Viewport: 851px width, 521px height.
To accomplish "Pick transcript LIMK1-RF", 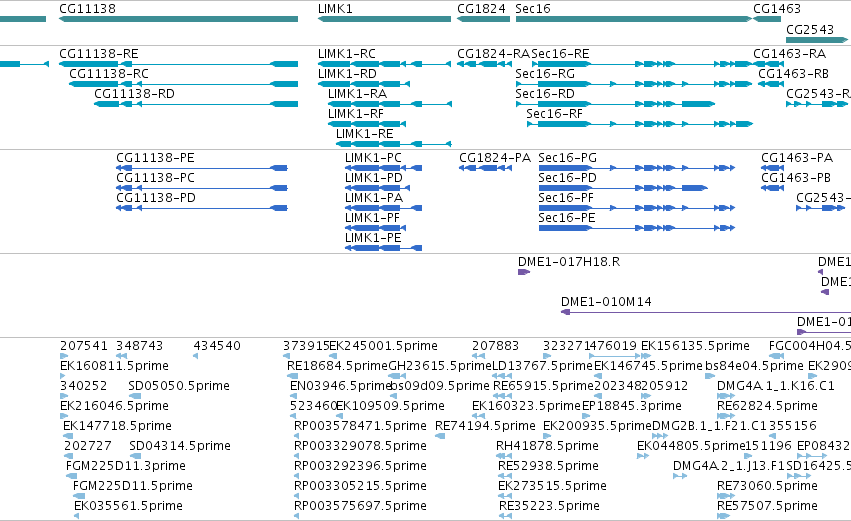I will (x=367, y=124).
